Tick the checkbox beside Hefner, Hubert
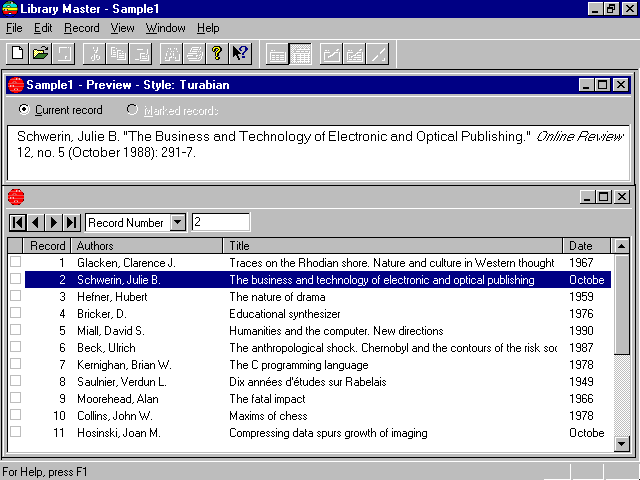The width and height of the screenshot is (640, 480). pos(15,297)
